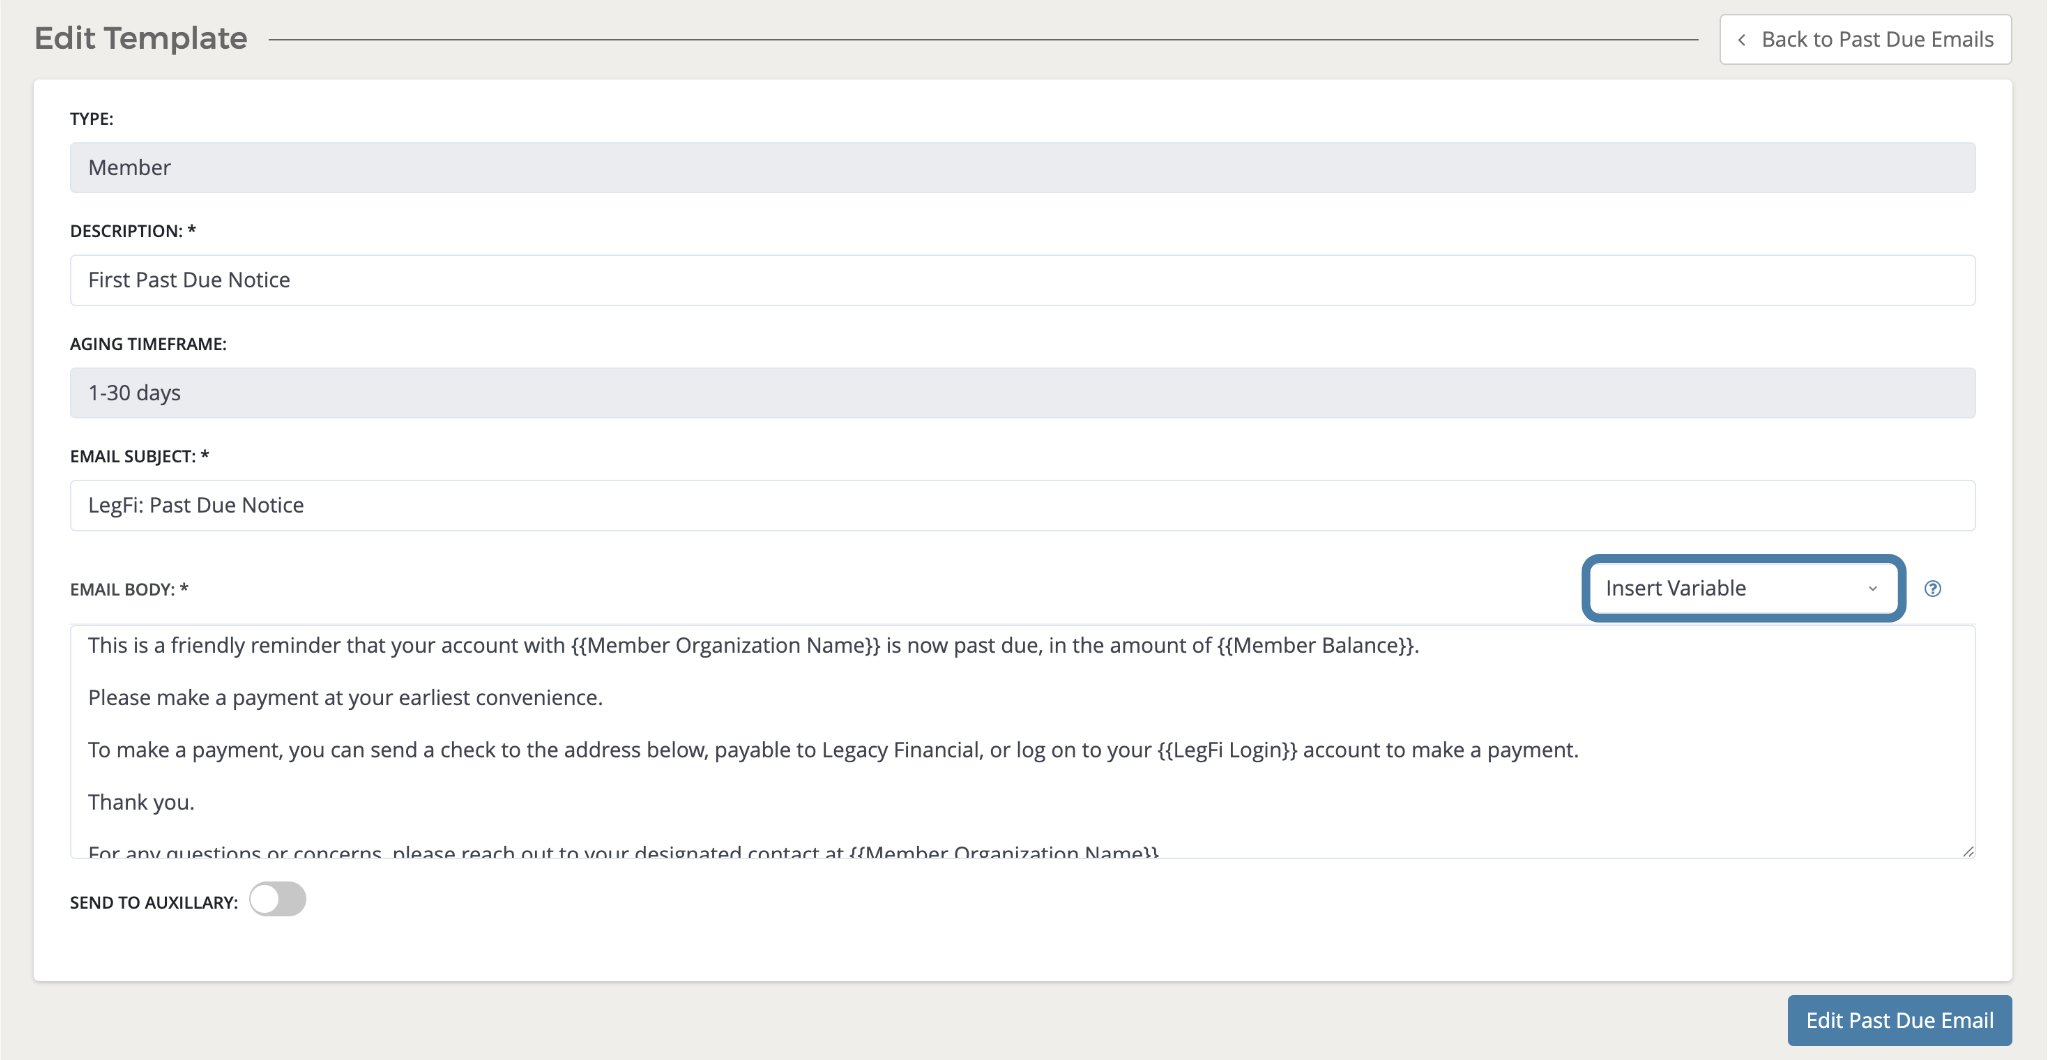Viewport: 2048px width, 1060px height.
Task: Click the Type field showing Member
Action: point(1021,168)
